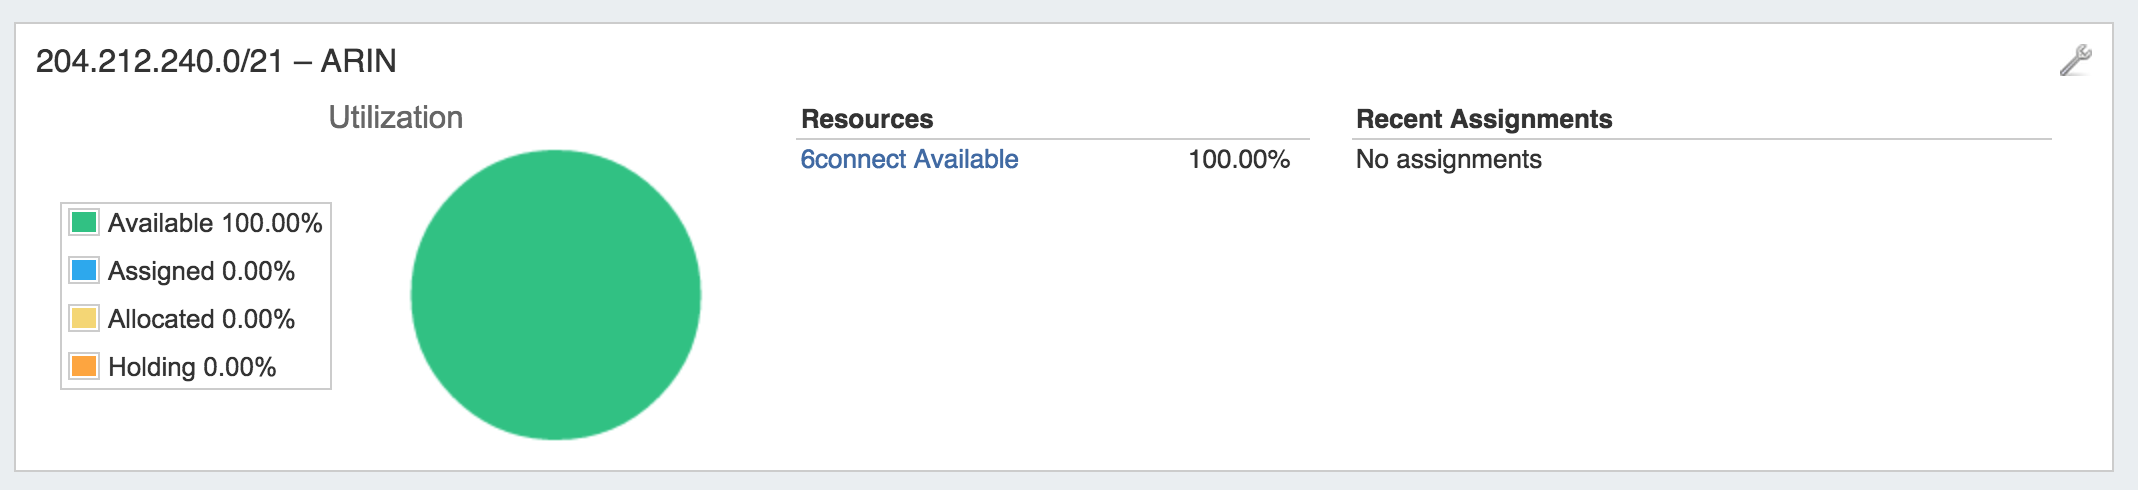Click the orange Holding legend swatch
Image resolution: width=2138 pixels, height=490 pixels.
(x=84, y=366)
